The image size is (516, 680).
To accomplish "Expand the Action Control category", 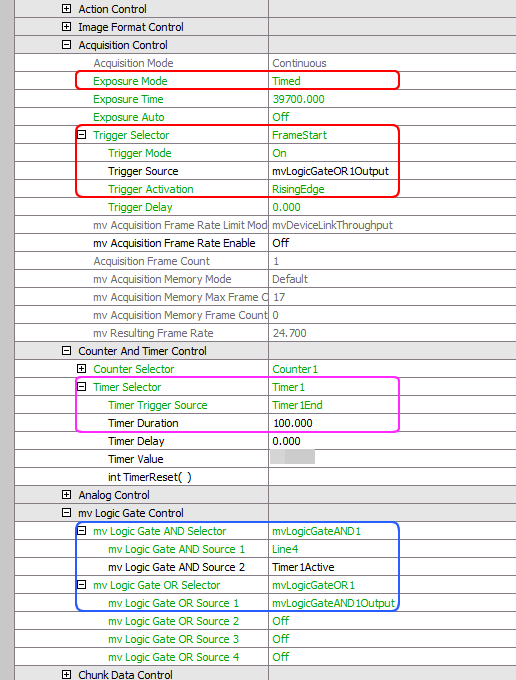I will (x=66, y=8).
